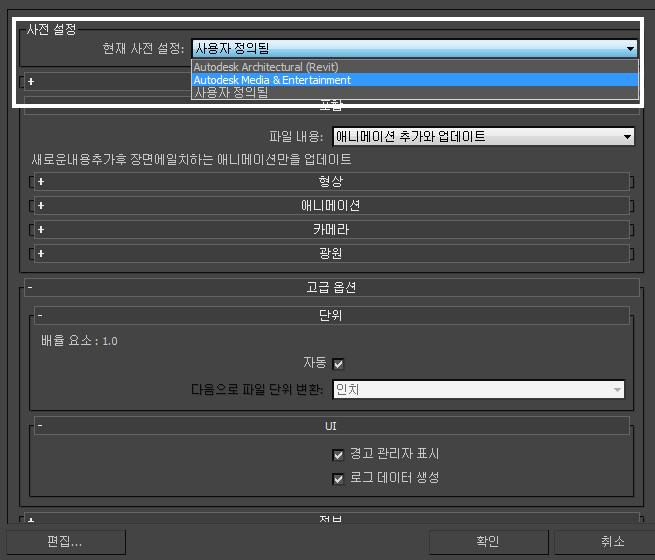Expand the 형상 rollout
The image size is (655, 560).
pos(332,182)
